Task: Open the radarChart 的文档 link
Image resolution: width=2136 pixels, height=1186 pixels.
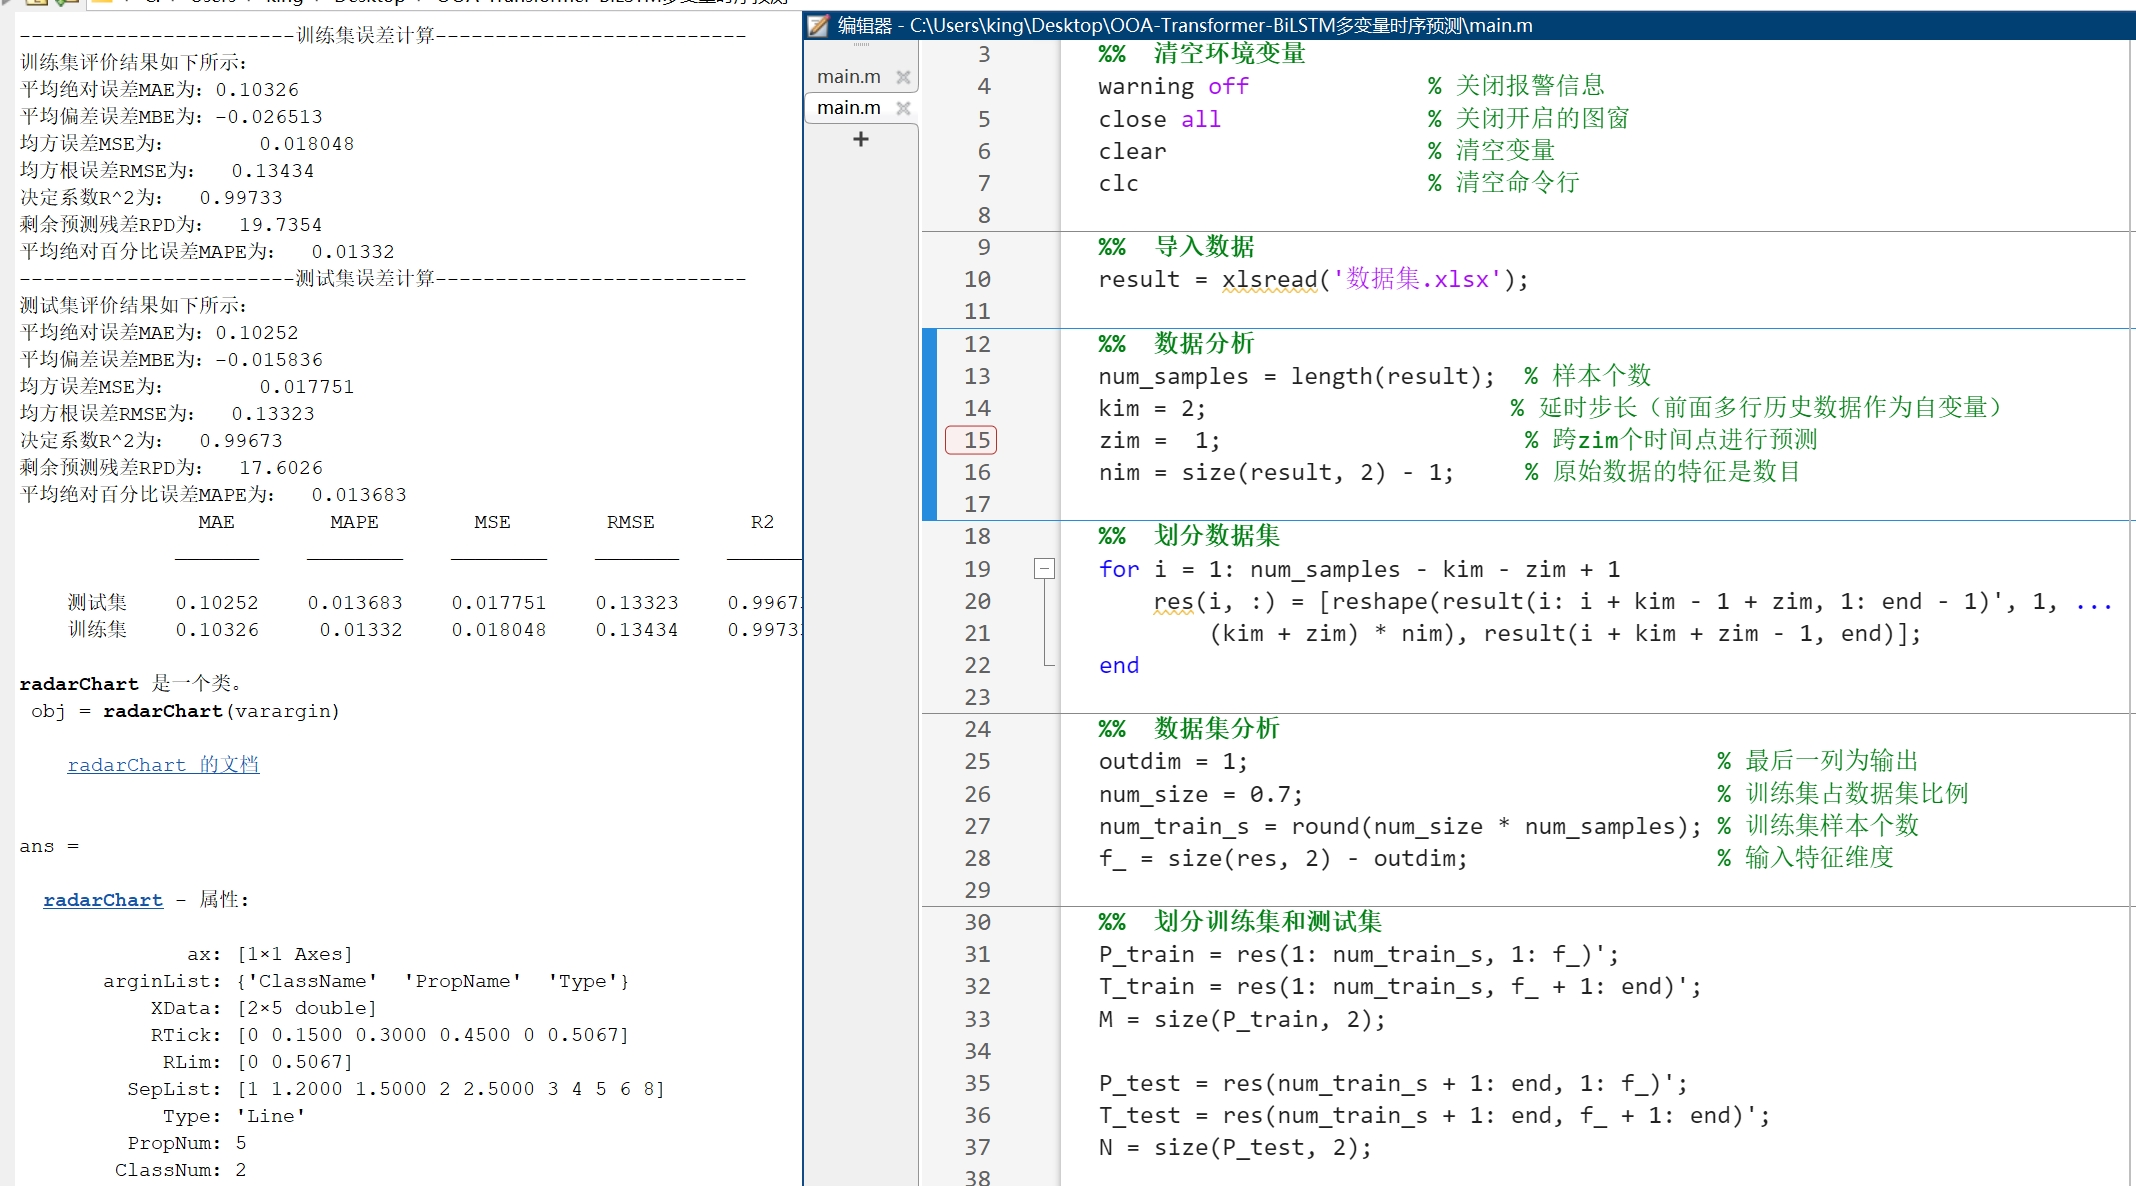Action: tap(163, 765)
